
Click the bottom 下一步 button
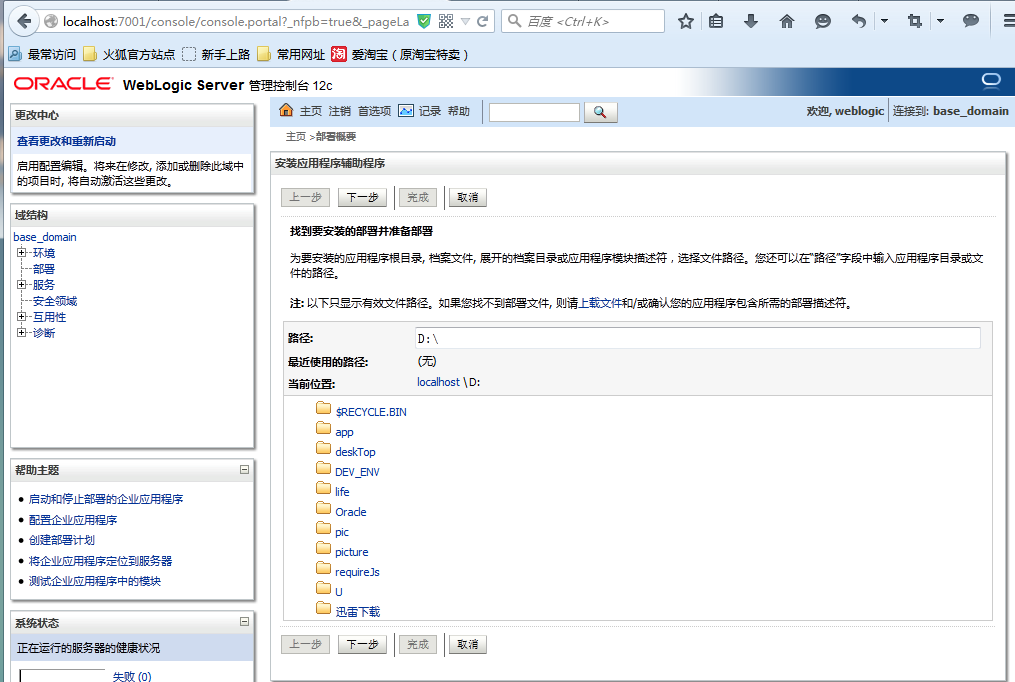(x=362, y=644)
